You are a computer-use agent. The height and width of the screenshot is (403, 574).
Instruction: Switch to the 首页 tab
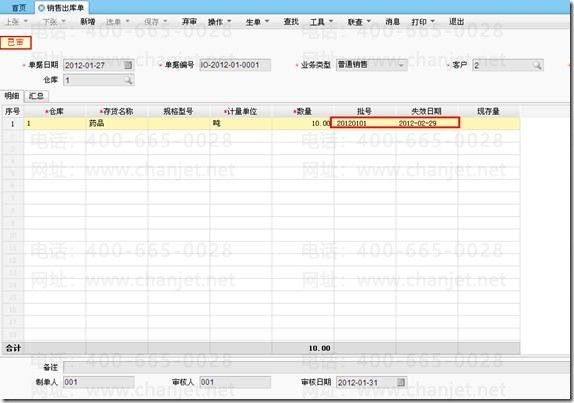18,8
